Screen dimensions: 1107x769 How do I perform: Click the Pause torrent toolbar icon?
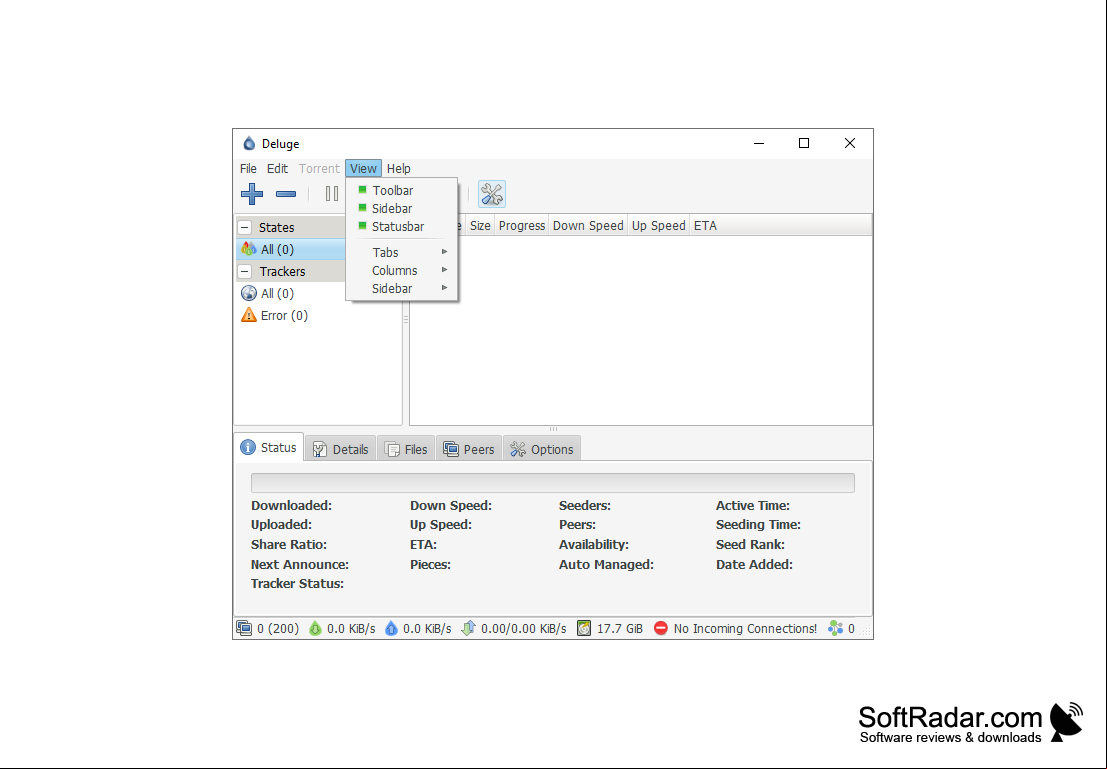pyautogui.click(x=332, y=193)
